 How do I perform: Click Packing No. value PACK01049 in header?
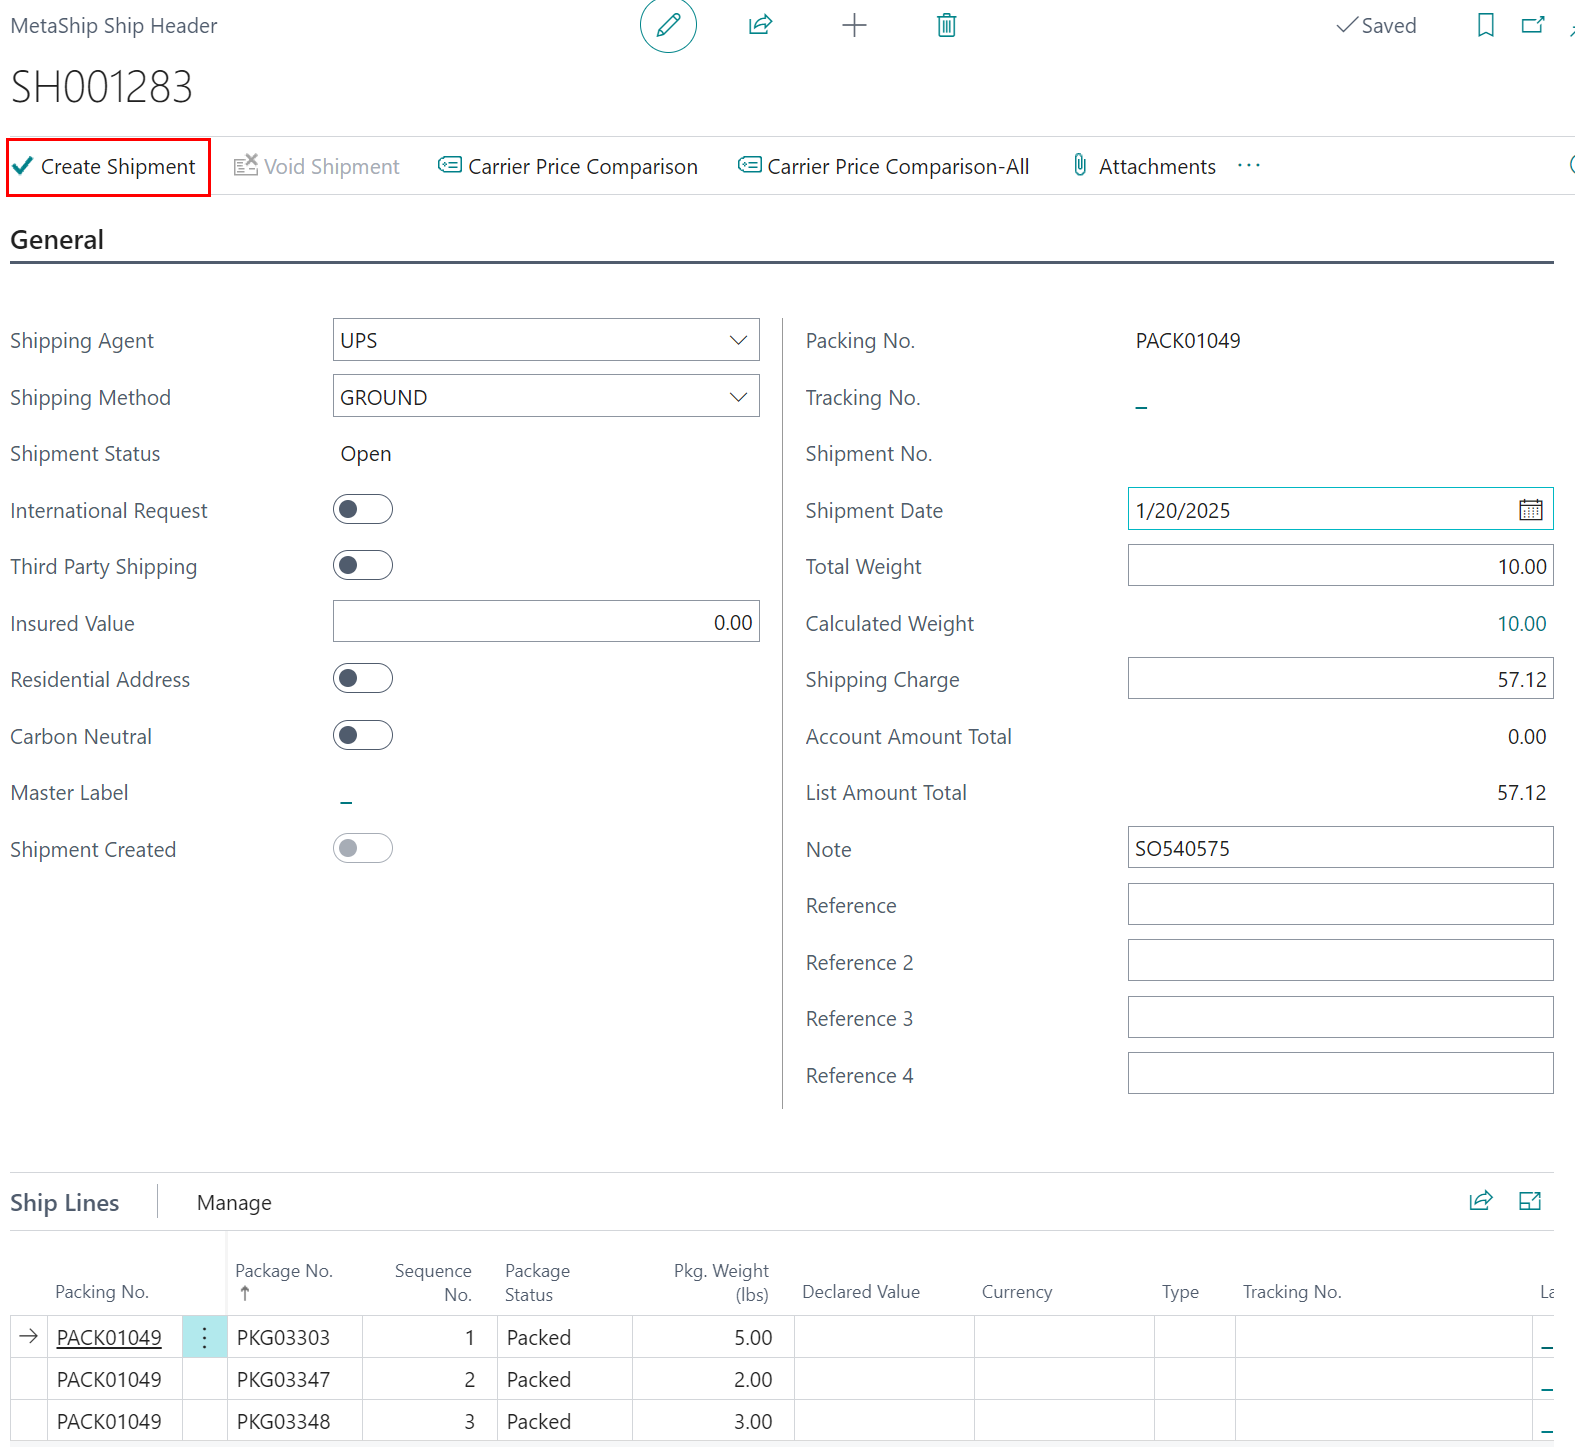click(x=1188, y=340)
